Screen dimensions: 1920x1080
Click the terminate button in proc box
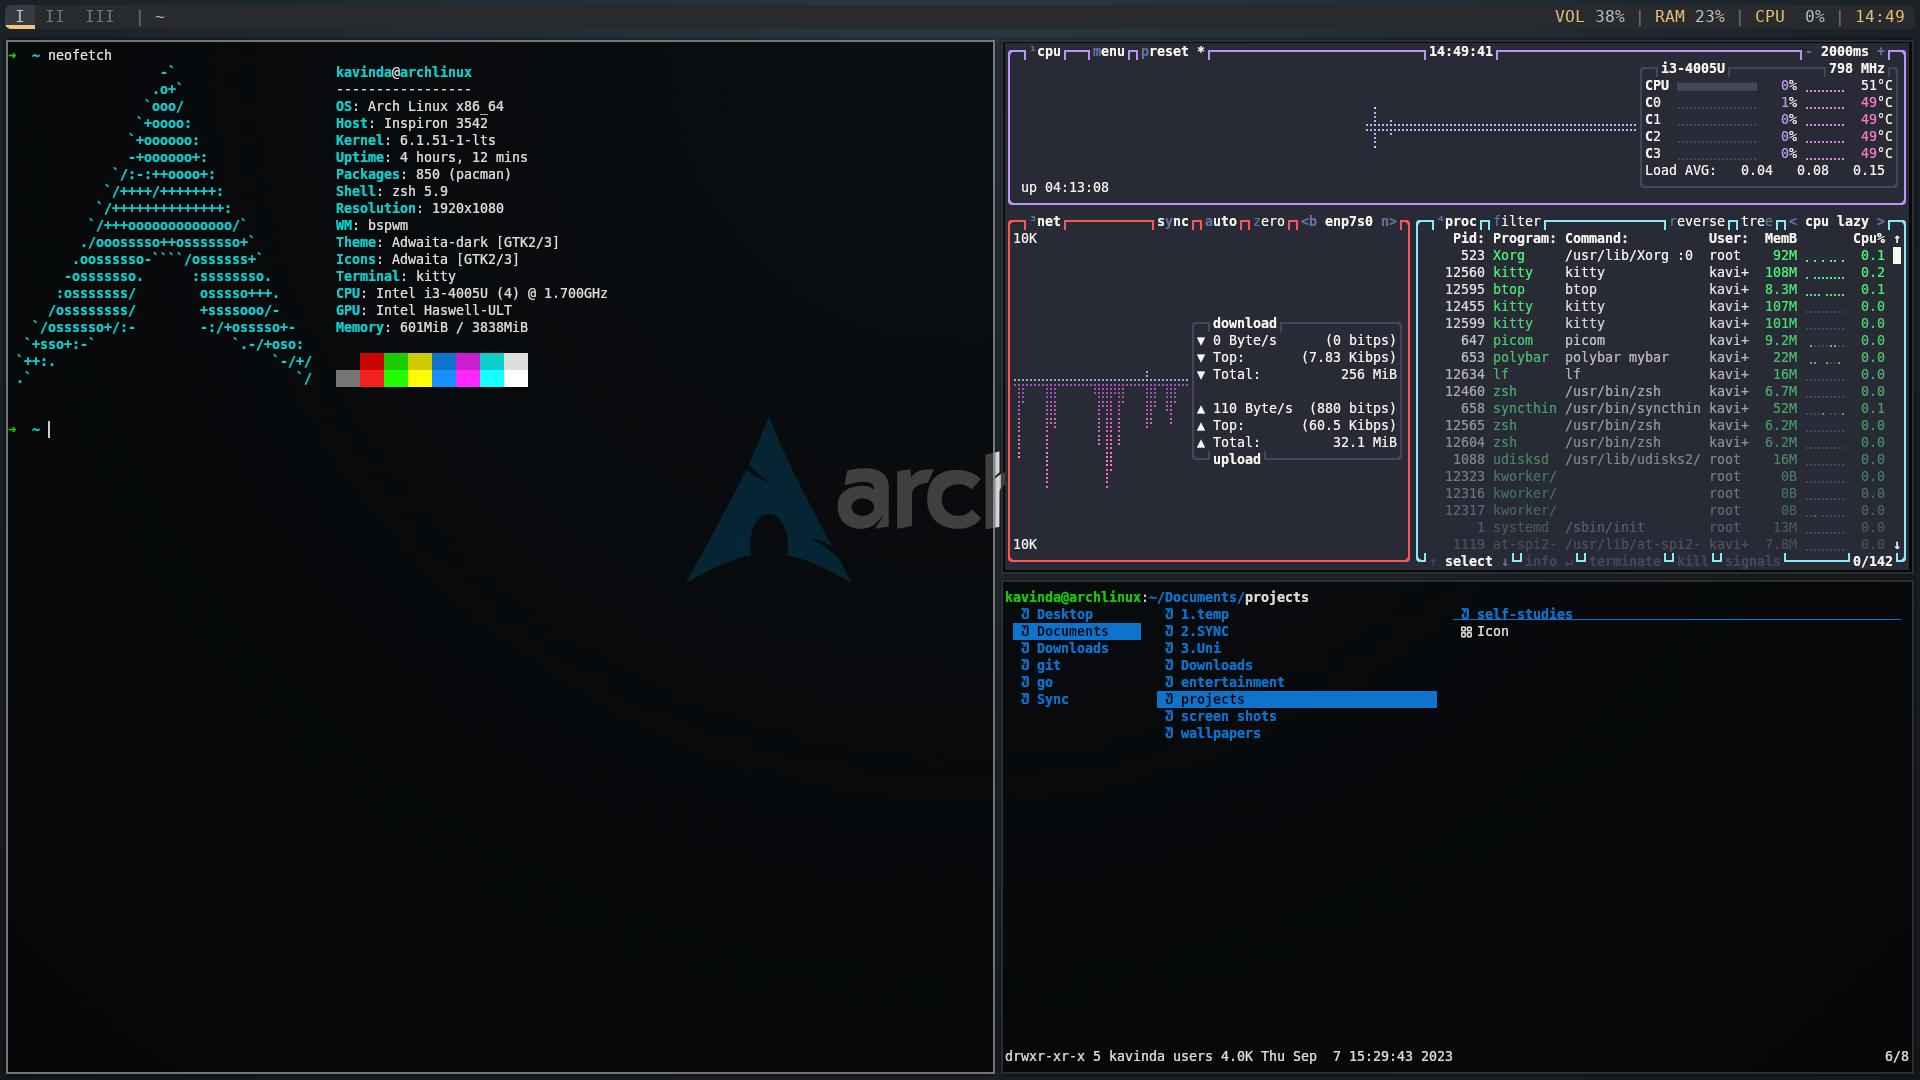point(1625,562)
